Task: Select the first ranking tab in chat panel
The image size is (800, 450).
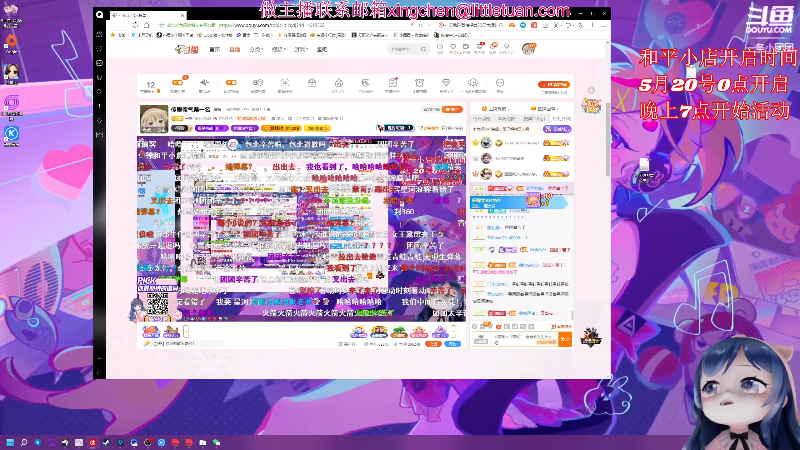Action: 482,119
